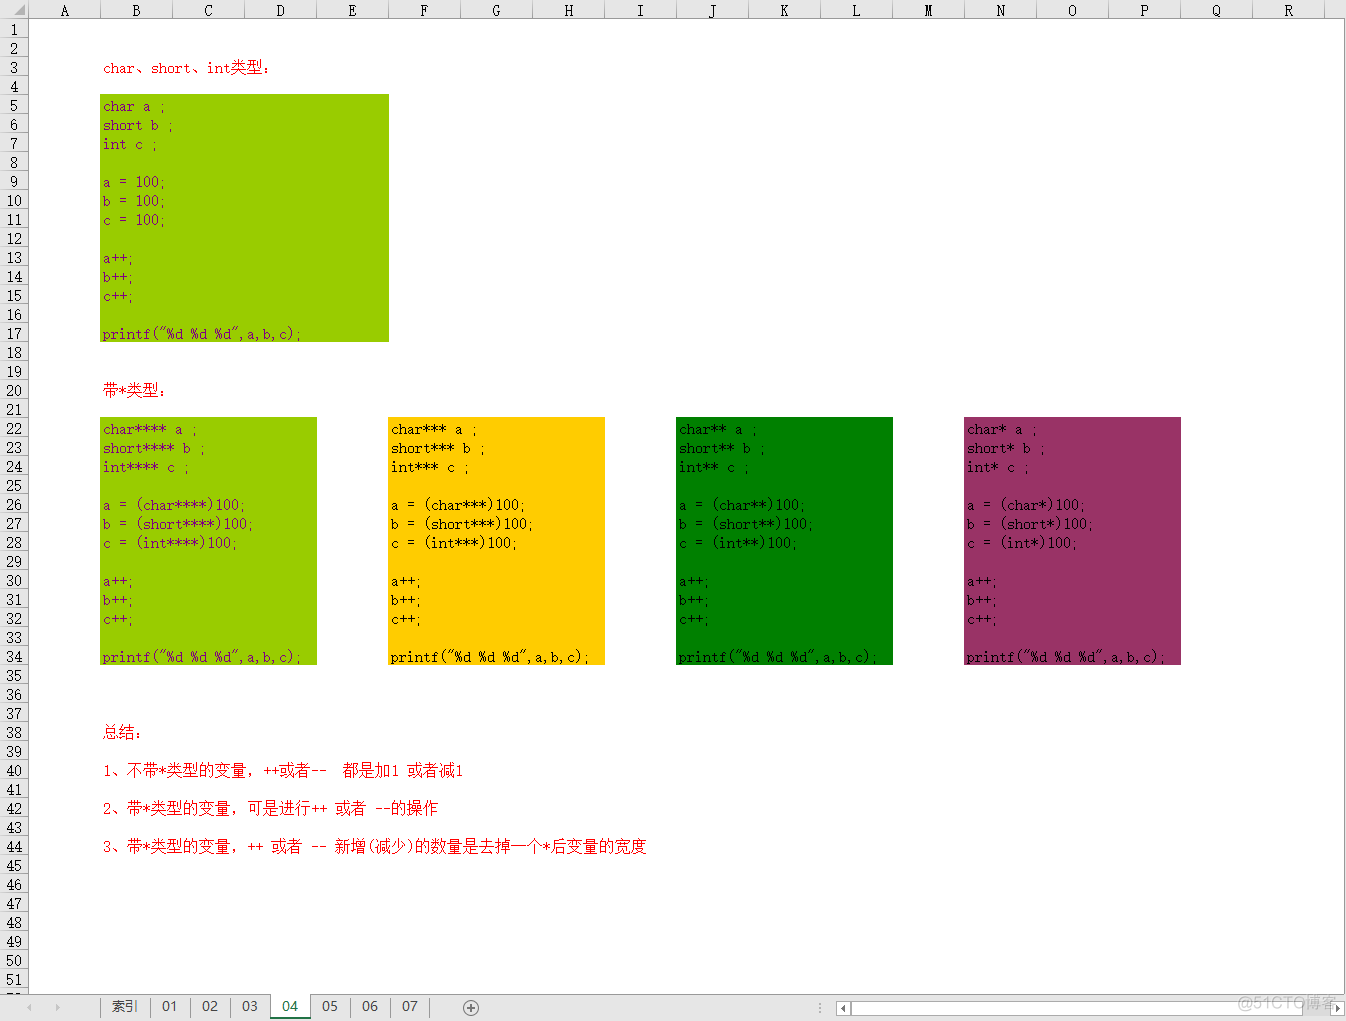Switch to the 索引 sheet tab
Viewport: 1346px width, 1021px height.
point(125,1006)
